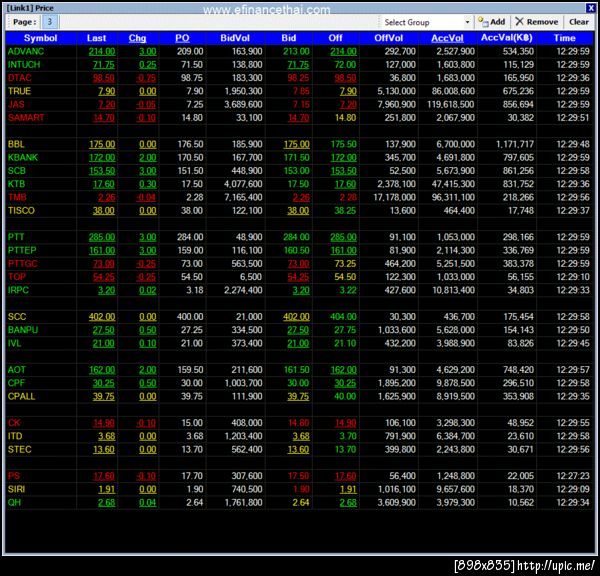This screenshot has height=576, width=600.
Task: Select the SCB symbol
Action: 17,171
